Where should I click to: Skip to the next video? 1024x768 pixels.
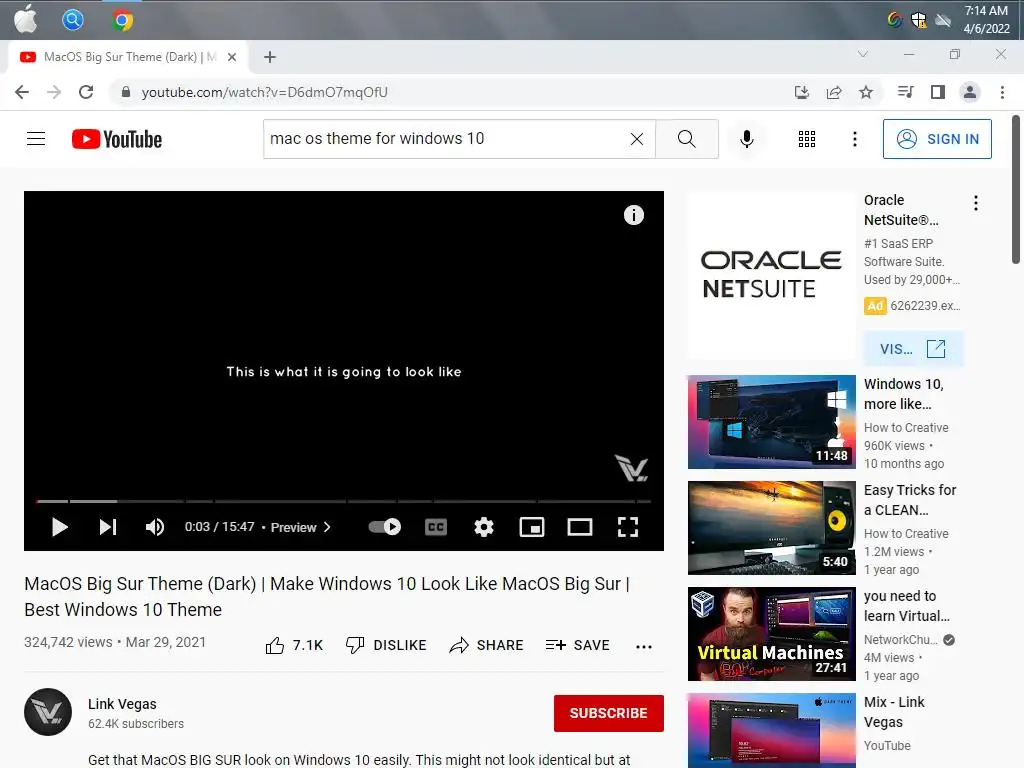pos(108,527)
